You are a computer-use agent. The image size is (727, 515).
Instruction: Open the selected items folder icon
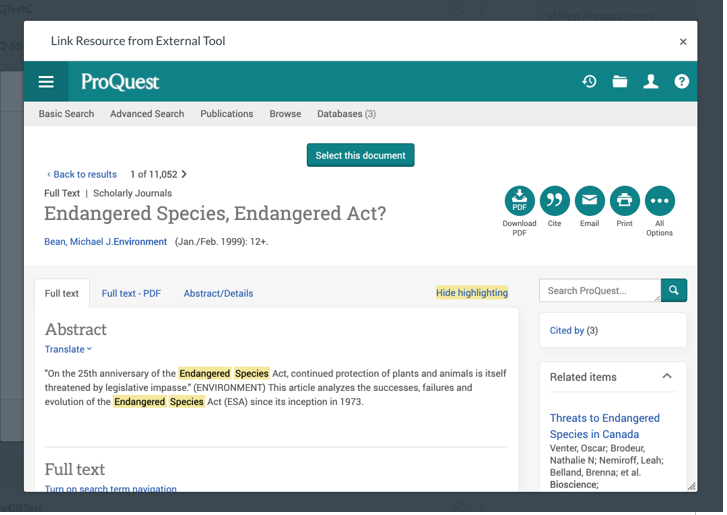pos(620,82)
